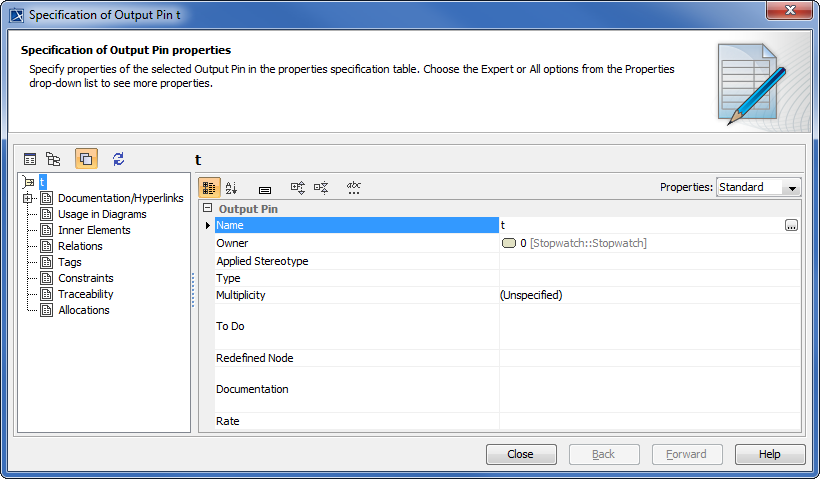
Task: Click the Forward button
Action: pos(687,454)
